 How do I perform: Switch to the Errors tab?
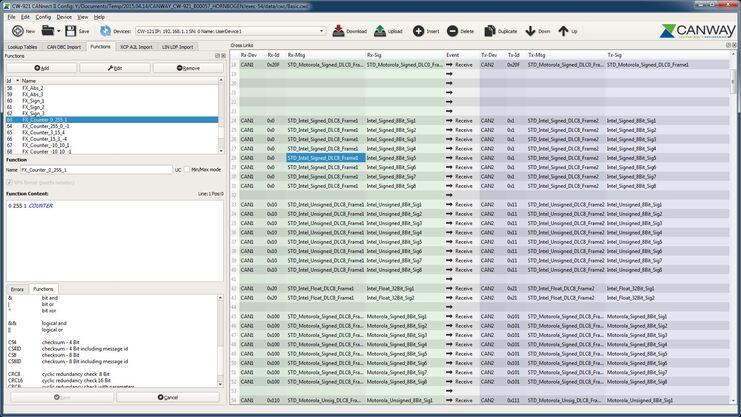(x=17, y=289)
